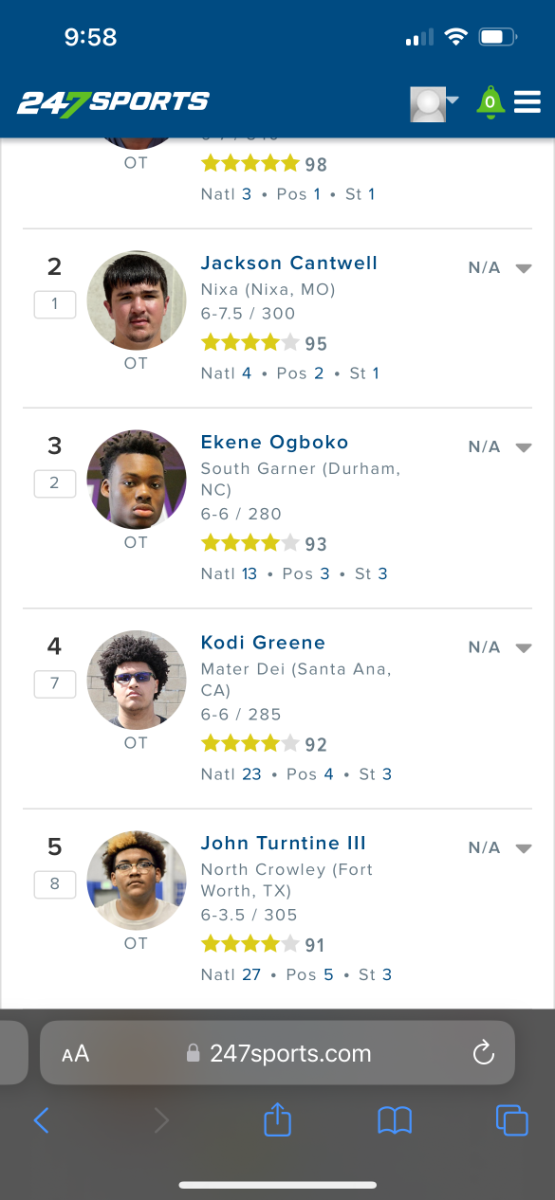Open Jackson Cantwell's profile link

(x=289, y=263)
